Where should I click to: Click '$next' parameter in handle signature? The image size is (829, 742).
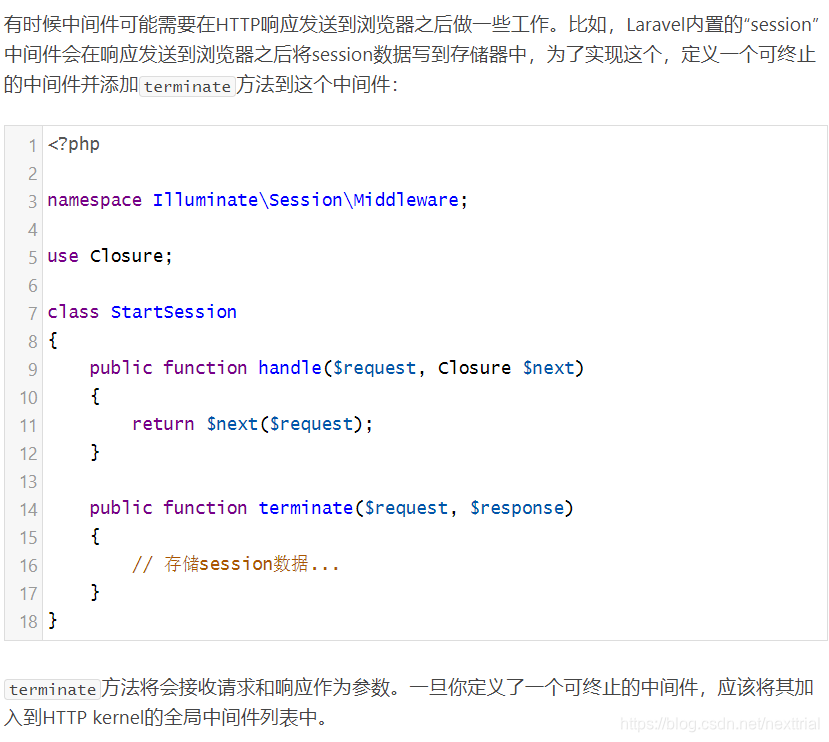click(548, 368)
